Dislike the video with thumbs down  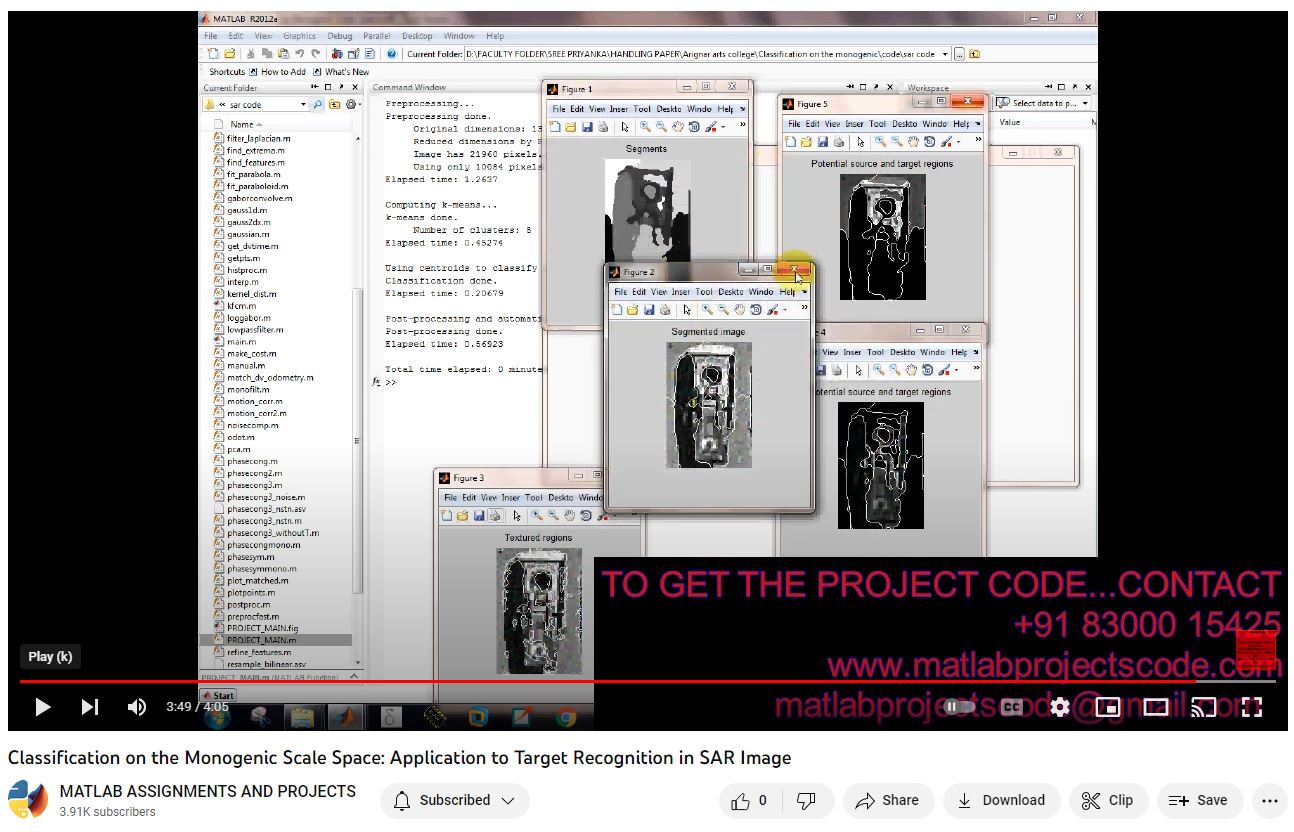pos(805,800)
